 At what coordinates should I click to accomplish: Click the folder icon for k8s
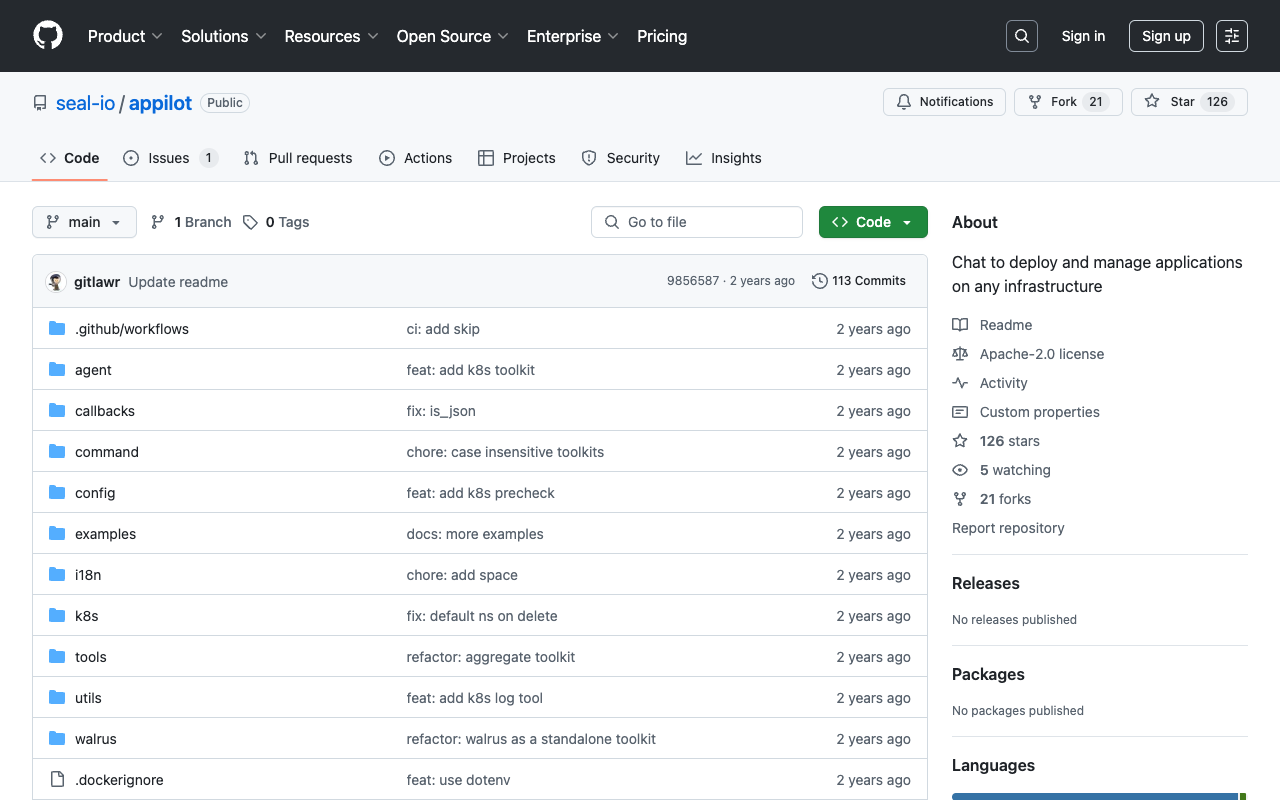pyautogui.click(x=57, y=615)
